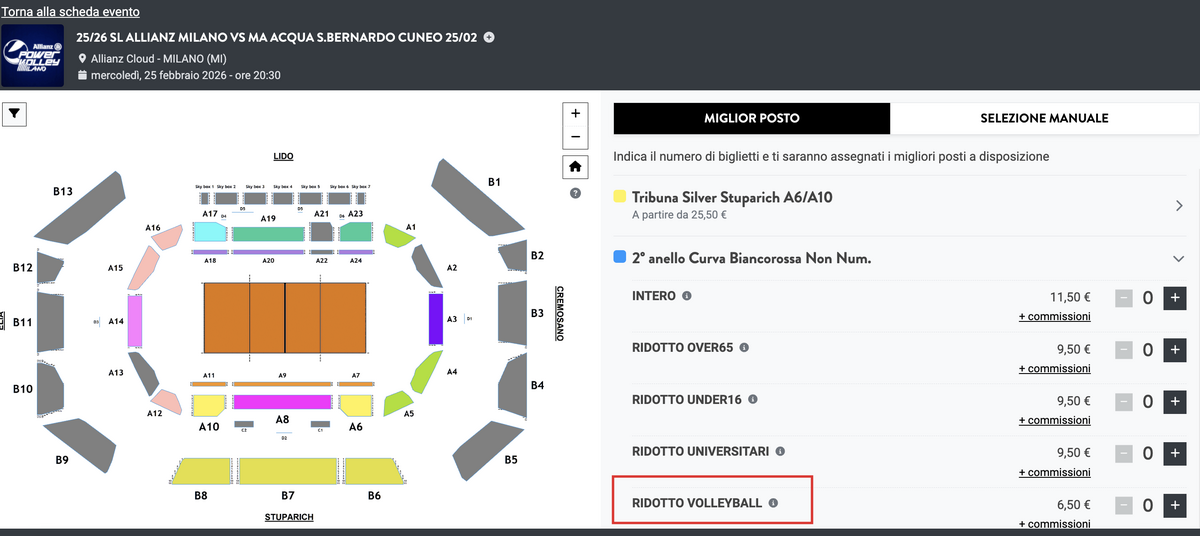Switch to MIGLIOR POSTO tab
Image resolution: width=1200 pixels, height=536 pixels.
(751, 118)
